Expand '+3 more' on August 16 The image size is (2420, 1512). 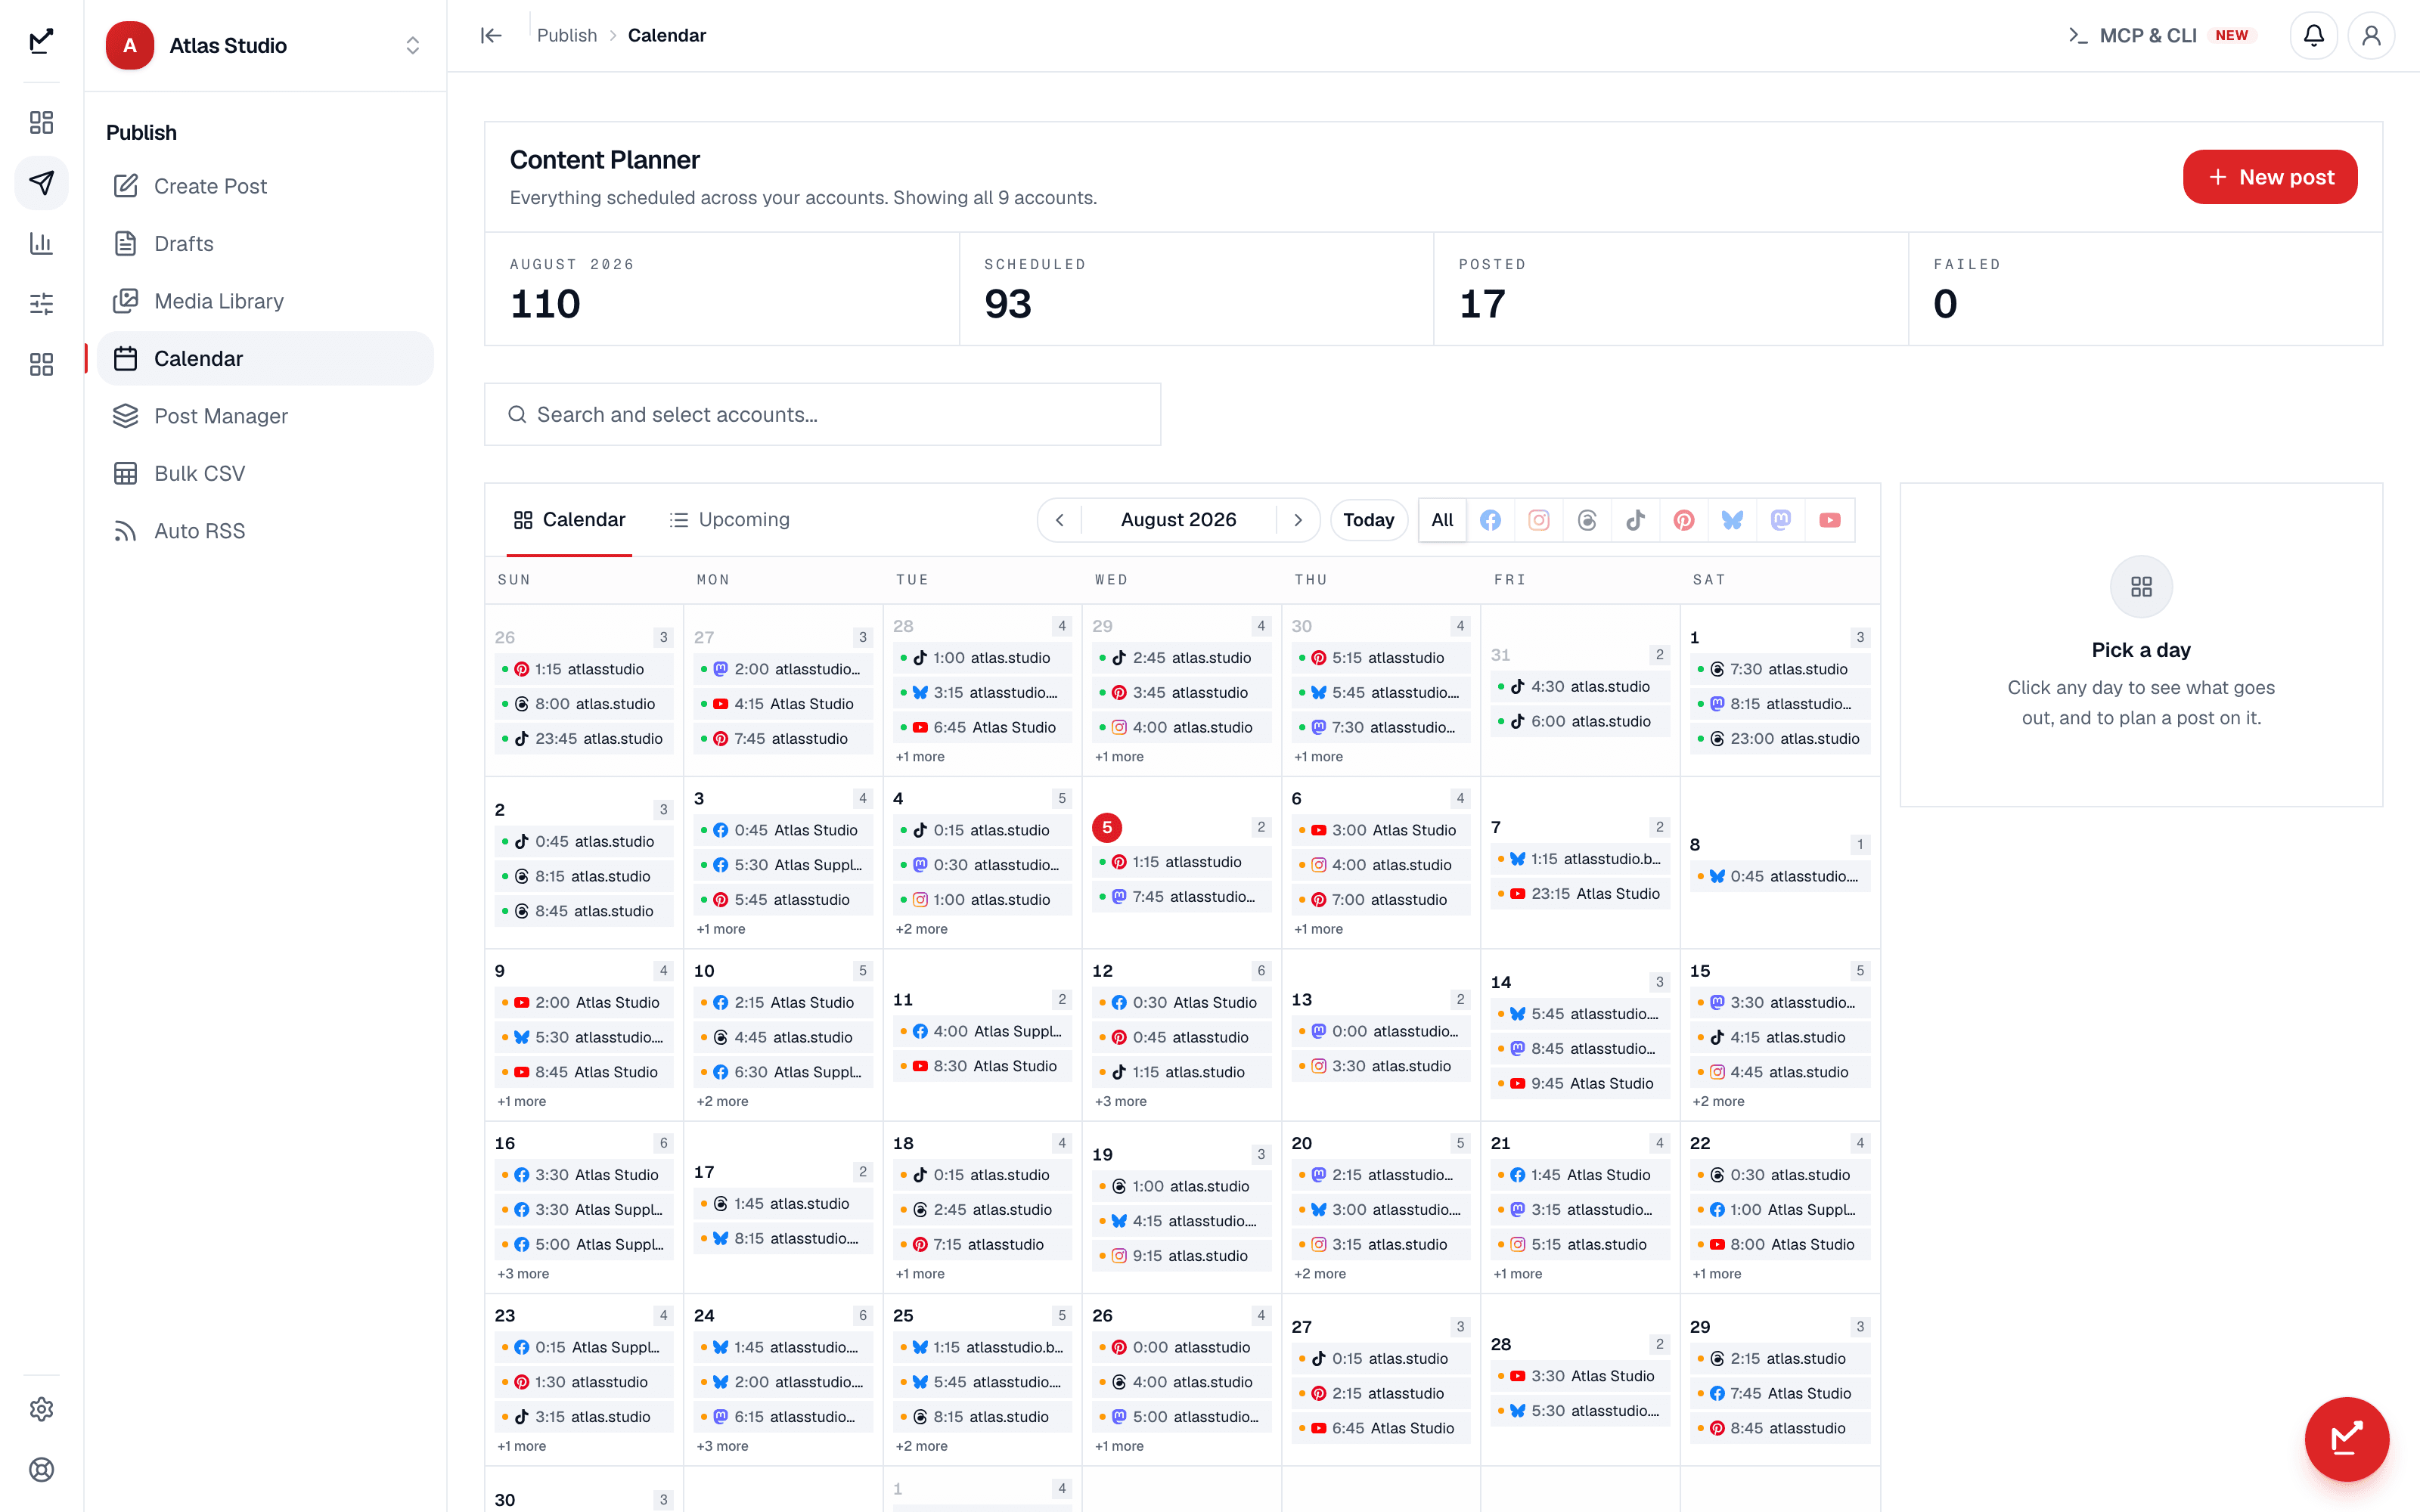(x=523, y=1274)
